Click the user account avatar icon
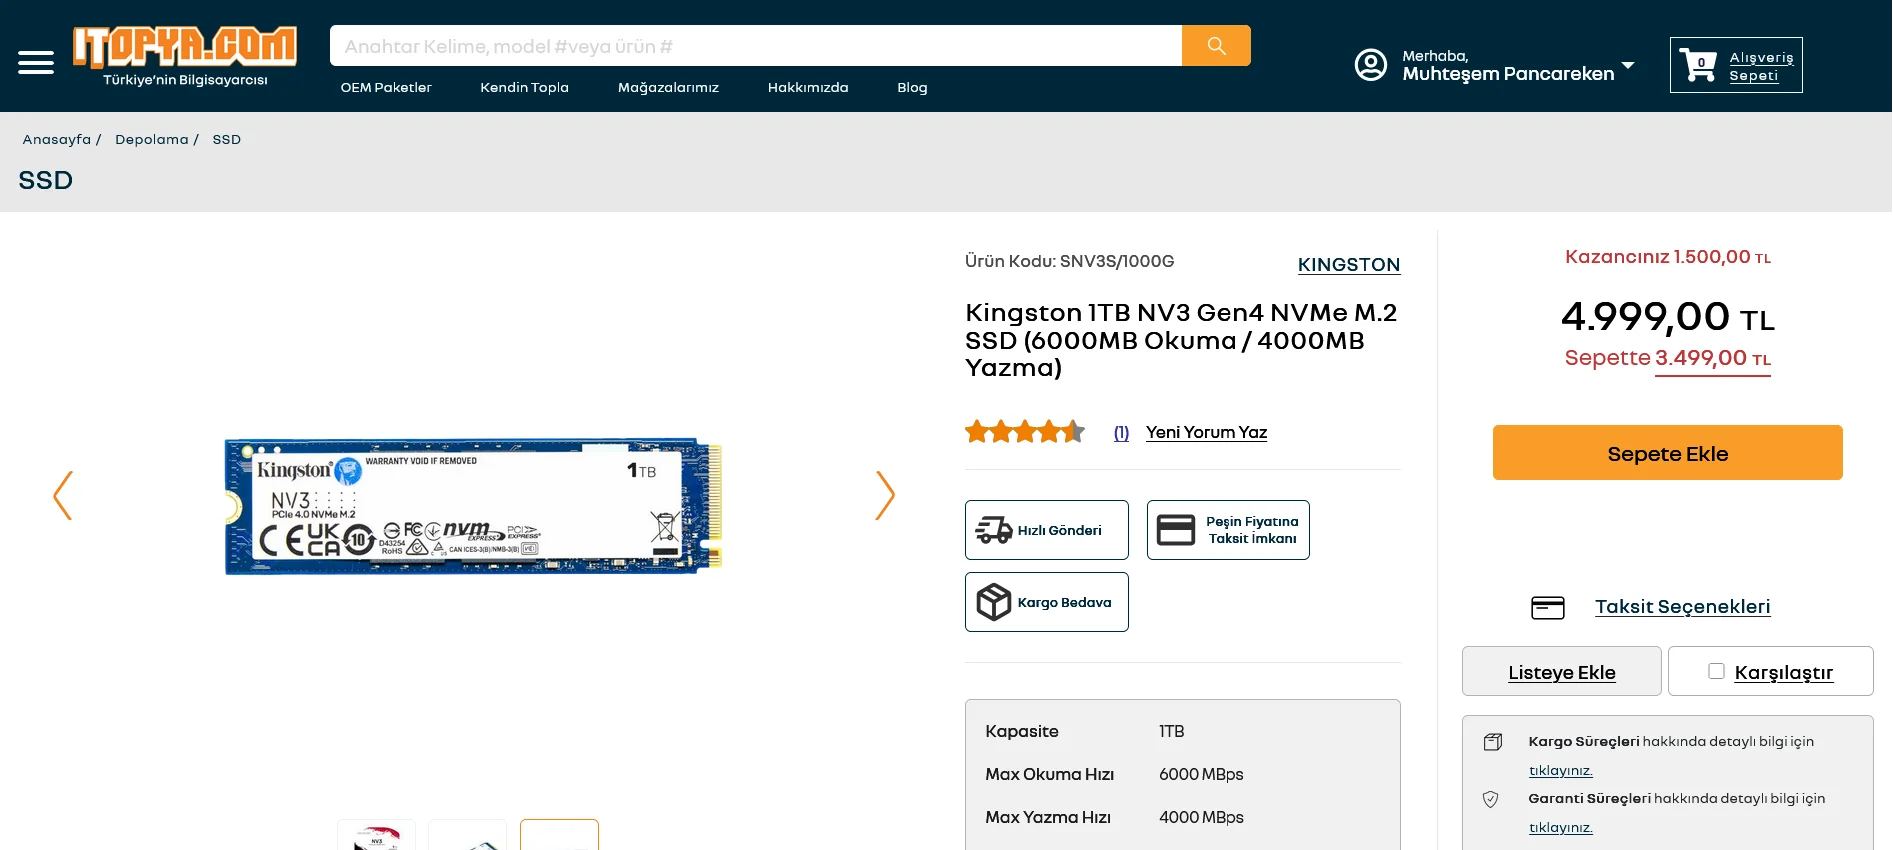The width and height of the screenshot is (1893, 850). coord(1371,65)
